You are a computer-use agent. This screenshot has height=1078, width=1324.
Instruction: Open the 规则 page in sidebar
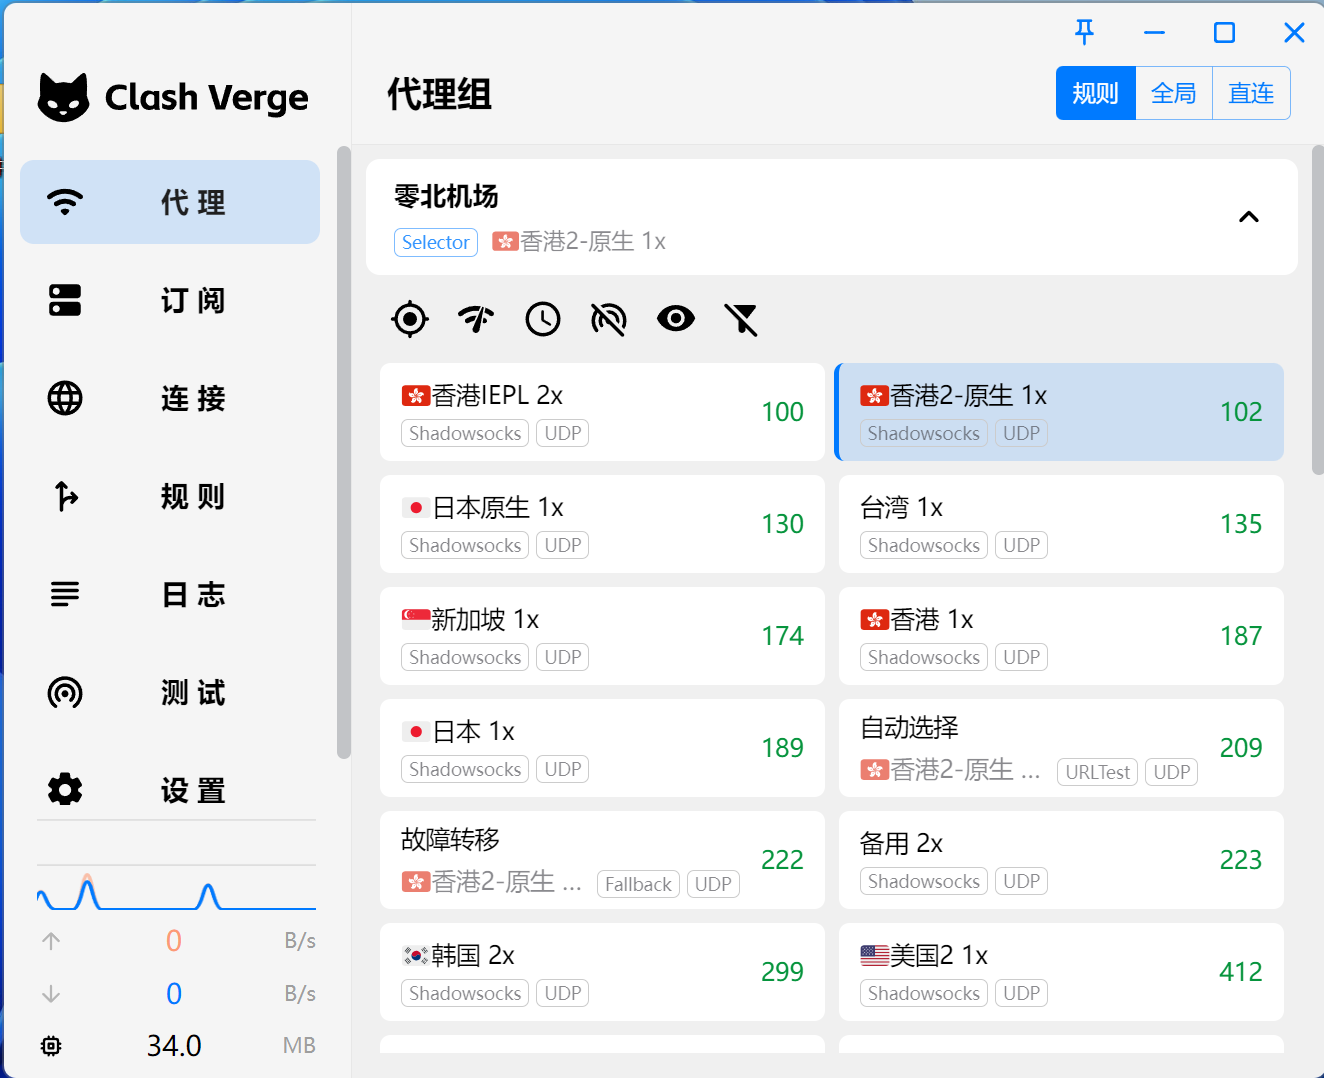pos(170,496)
